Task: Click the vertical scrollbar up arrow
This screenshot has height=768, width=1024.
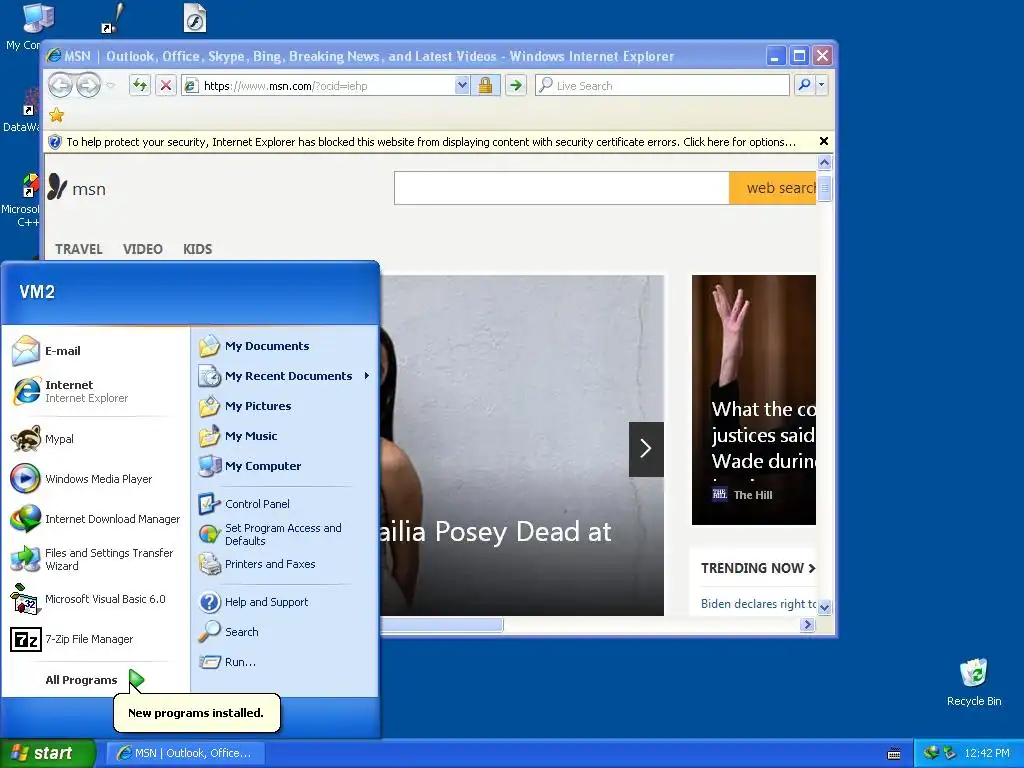Action: (x=825, y=162)
